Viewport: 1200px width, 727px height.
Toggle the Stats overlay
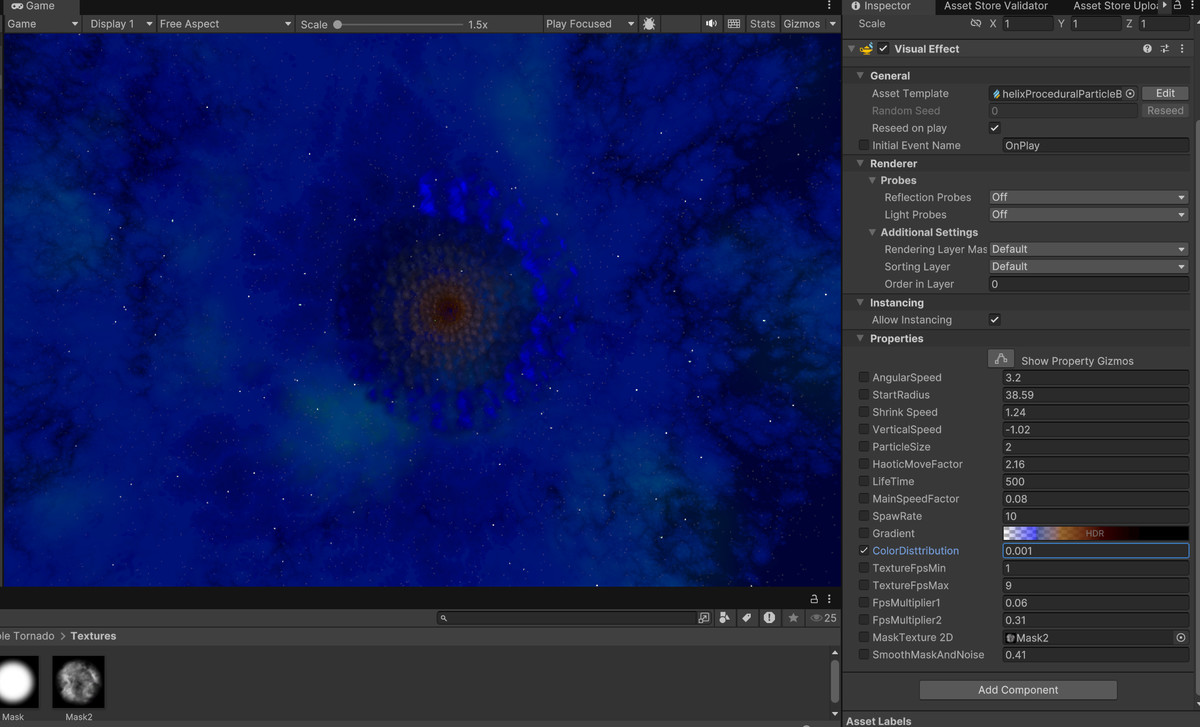(x=762, y=23)
